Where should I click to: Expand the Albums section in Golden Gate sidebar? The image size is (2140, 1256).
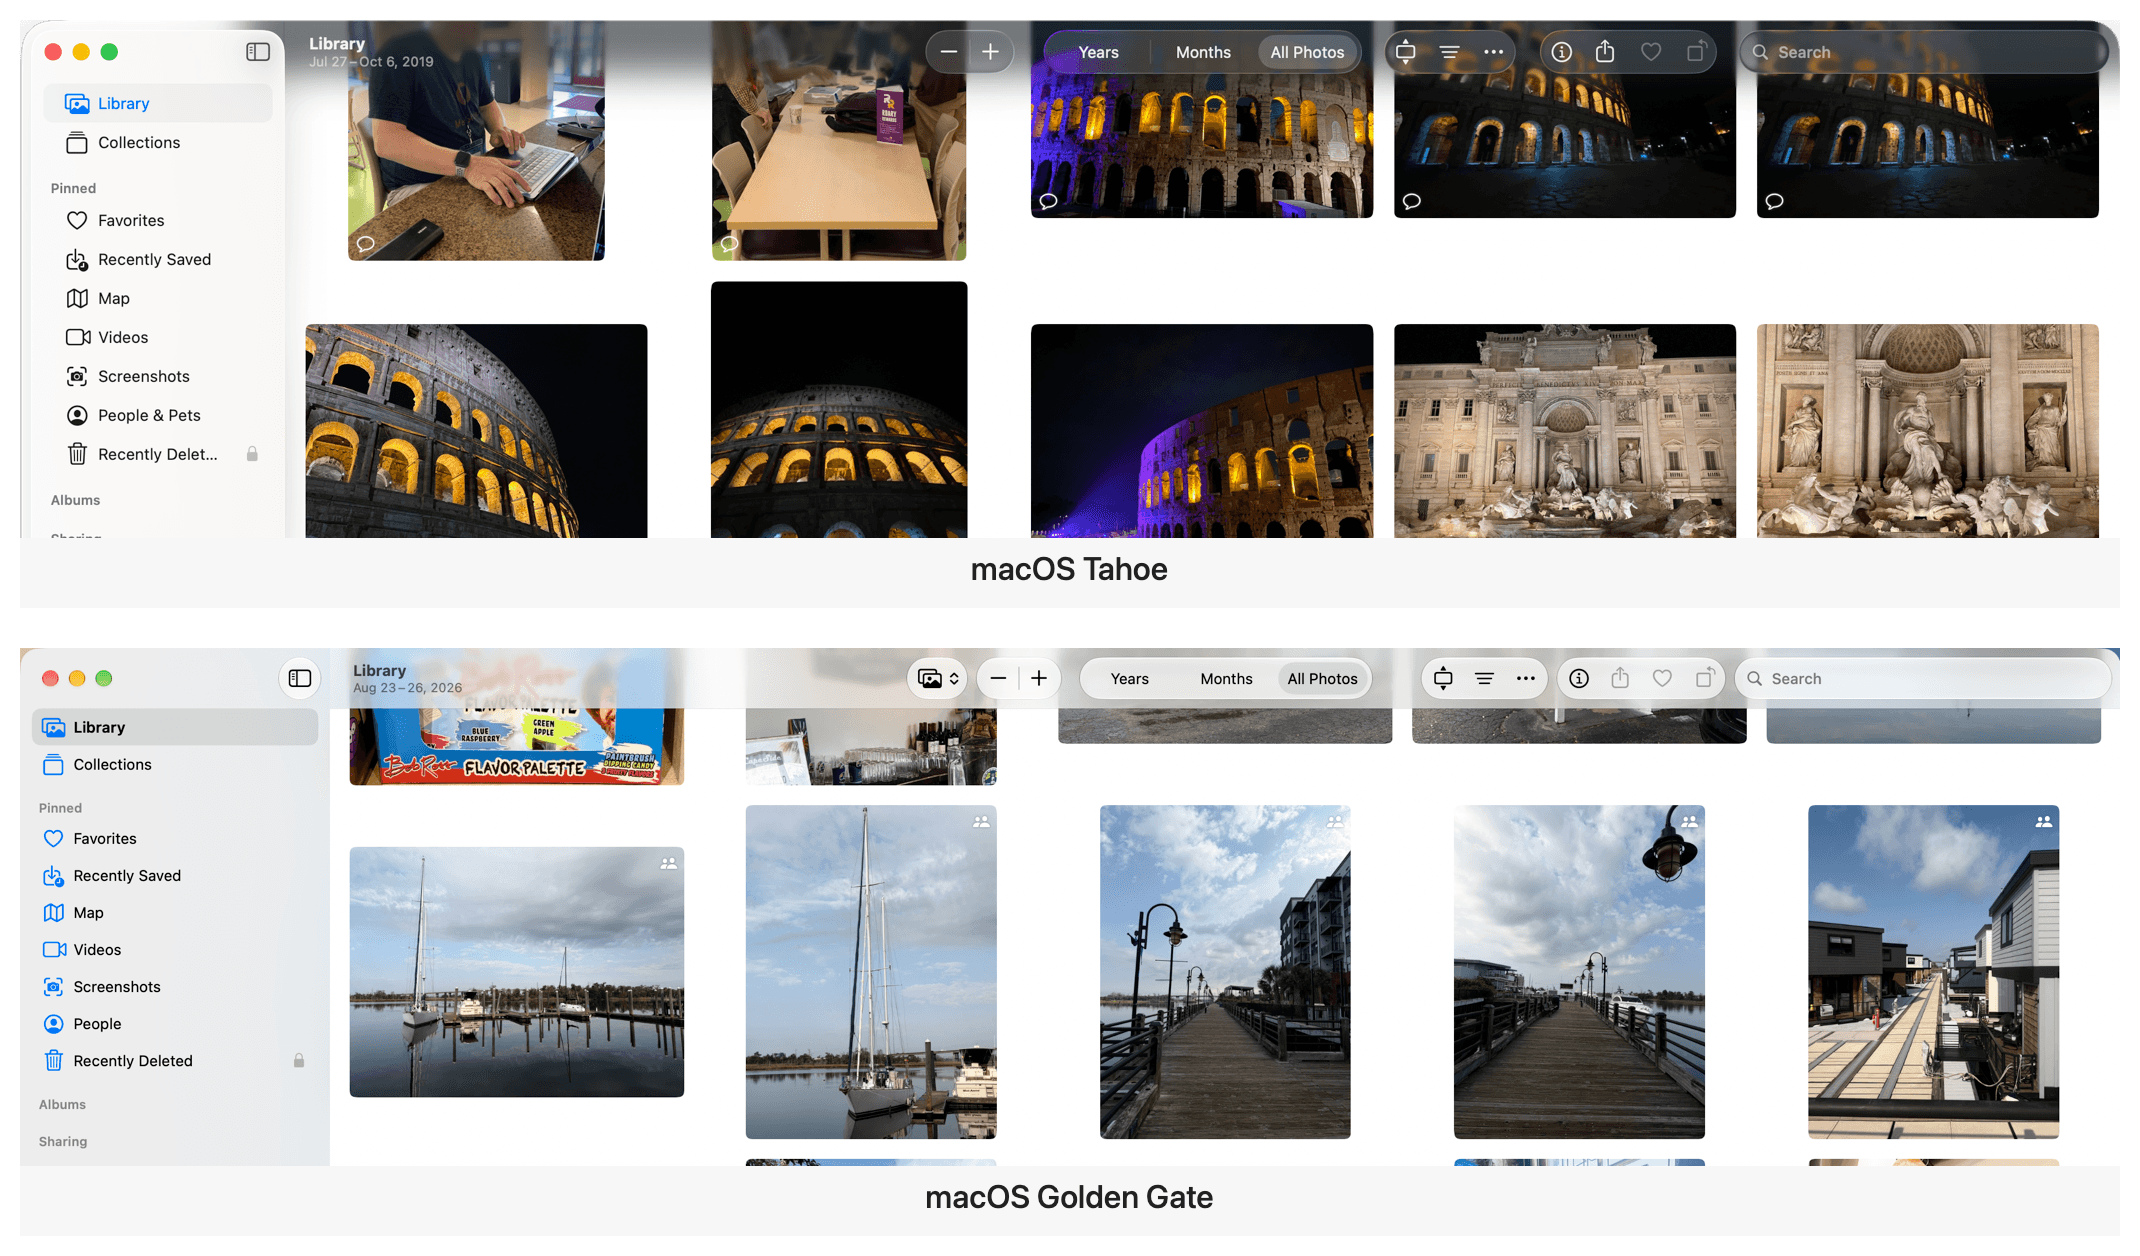coord(62,1105)
